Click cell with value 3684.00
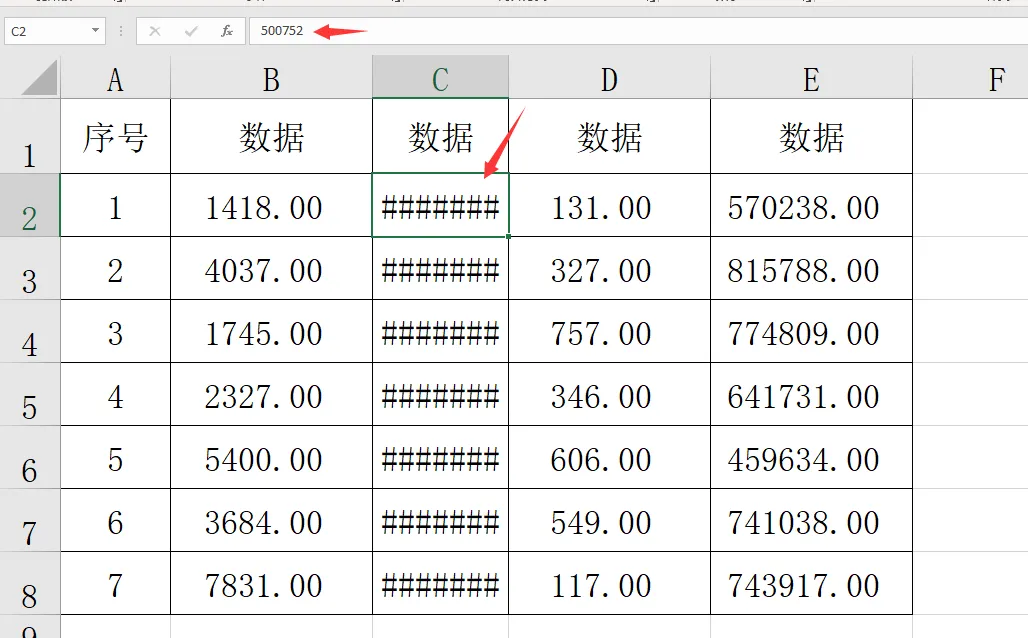 pyautogui.click(x=271, y=520)
